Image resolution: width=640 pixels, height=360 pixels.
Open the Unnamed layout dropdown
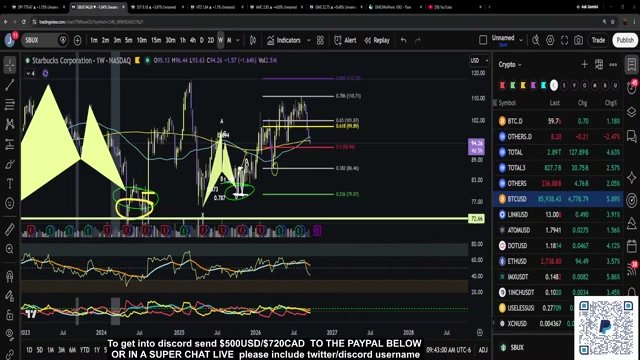click(521, 40)
